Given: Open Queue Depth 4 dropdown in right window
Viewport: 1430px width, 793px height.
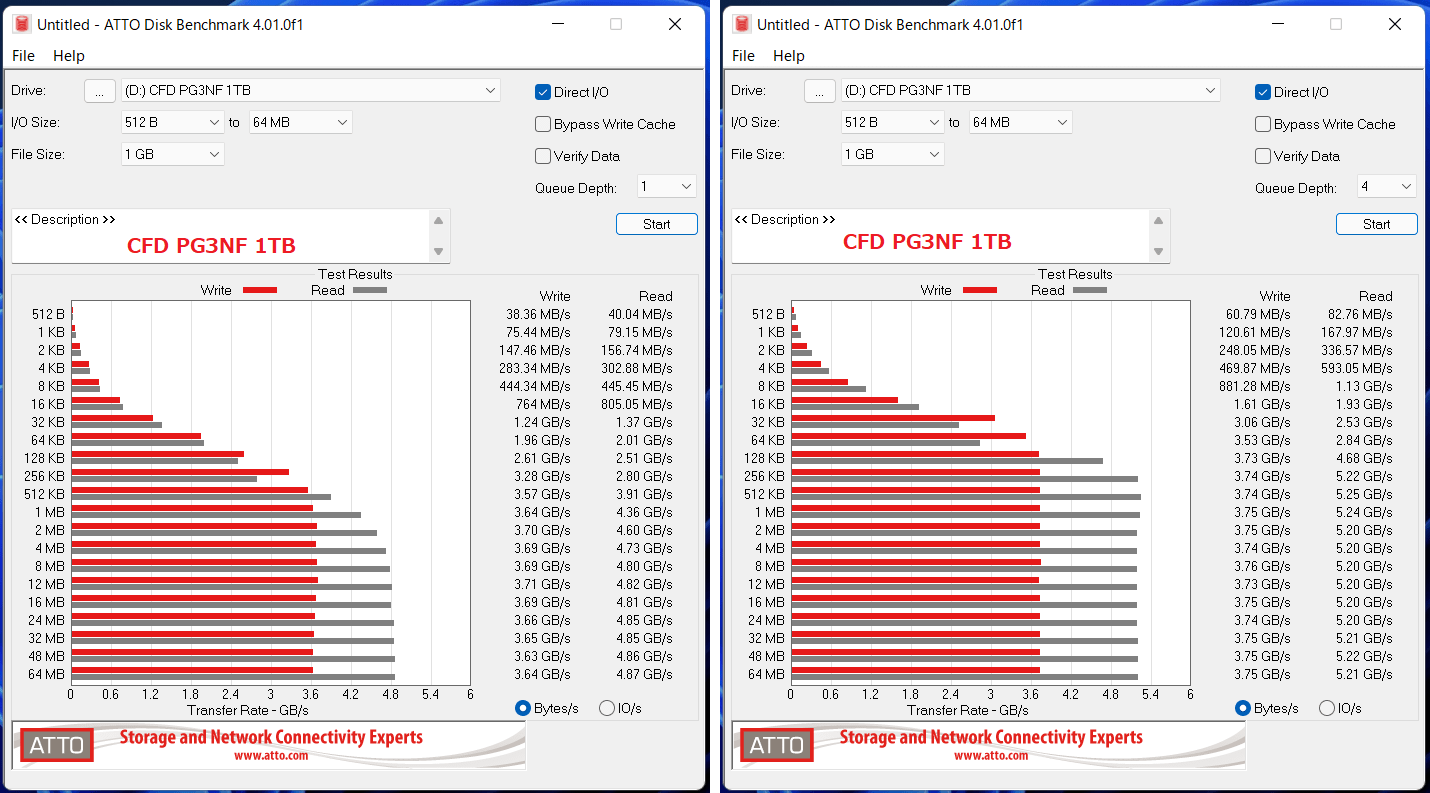Looking at the screenshot, I should [x=1386, y=186].
